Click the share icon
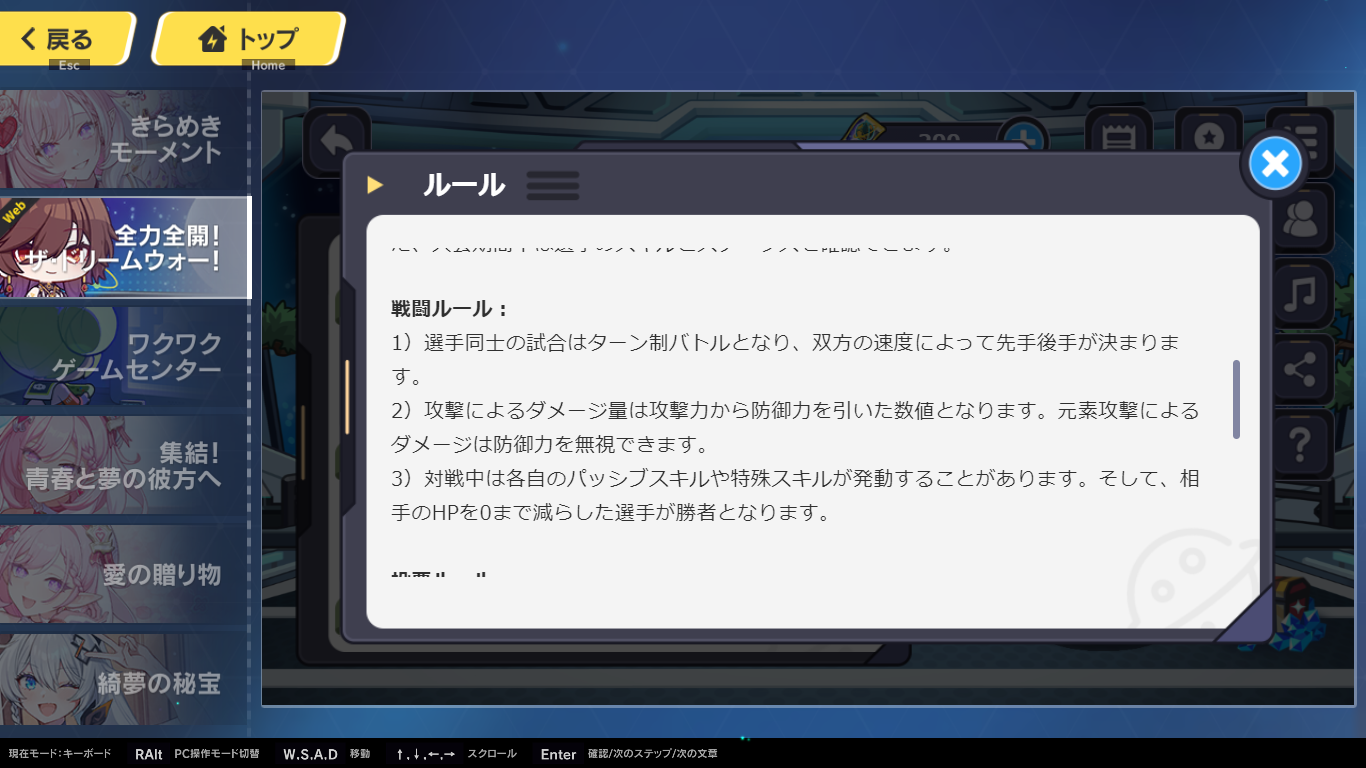Image resolution: width=1366 pixels, height=768 pixels. pos(1300,370)
